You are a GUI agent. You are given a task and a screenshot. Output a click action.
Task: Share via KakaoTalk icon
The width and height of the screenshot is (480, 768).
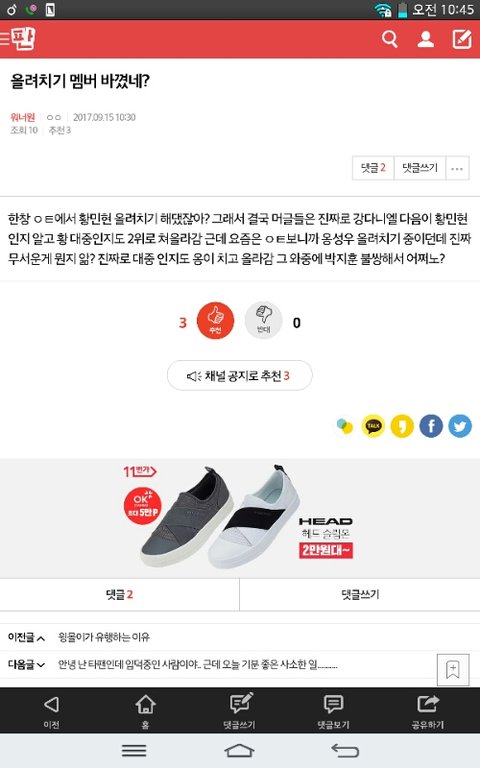(373, 426)
